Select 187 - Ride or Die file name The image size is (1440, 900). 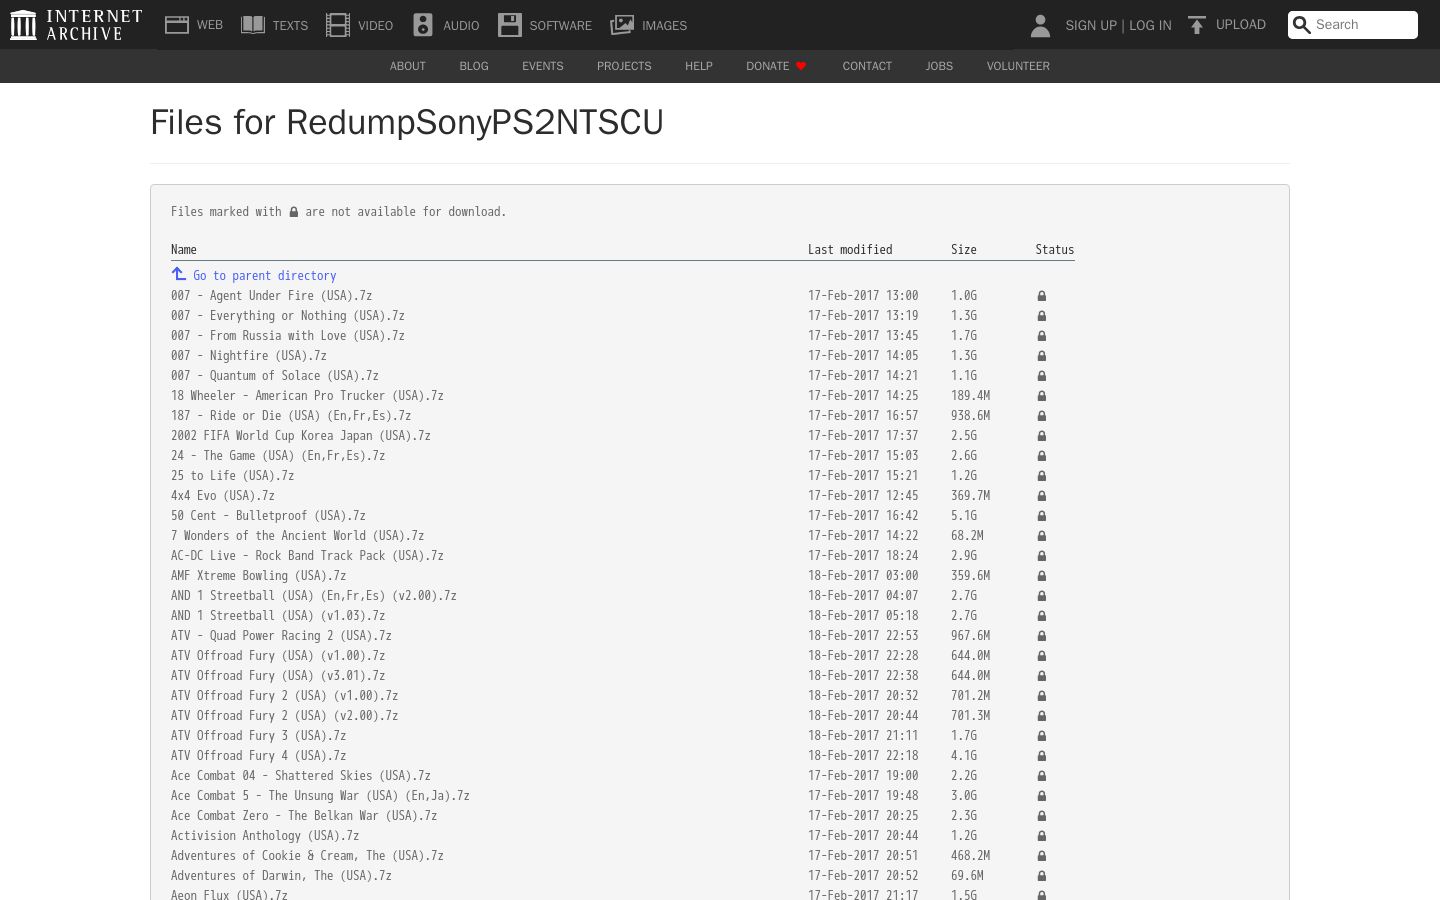click(x=291, y=416)
